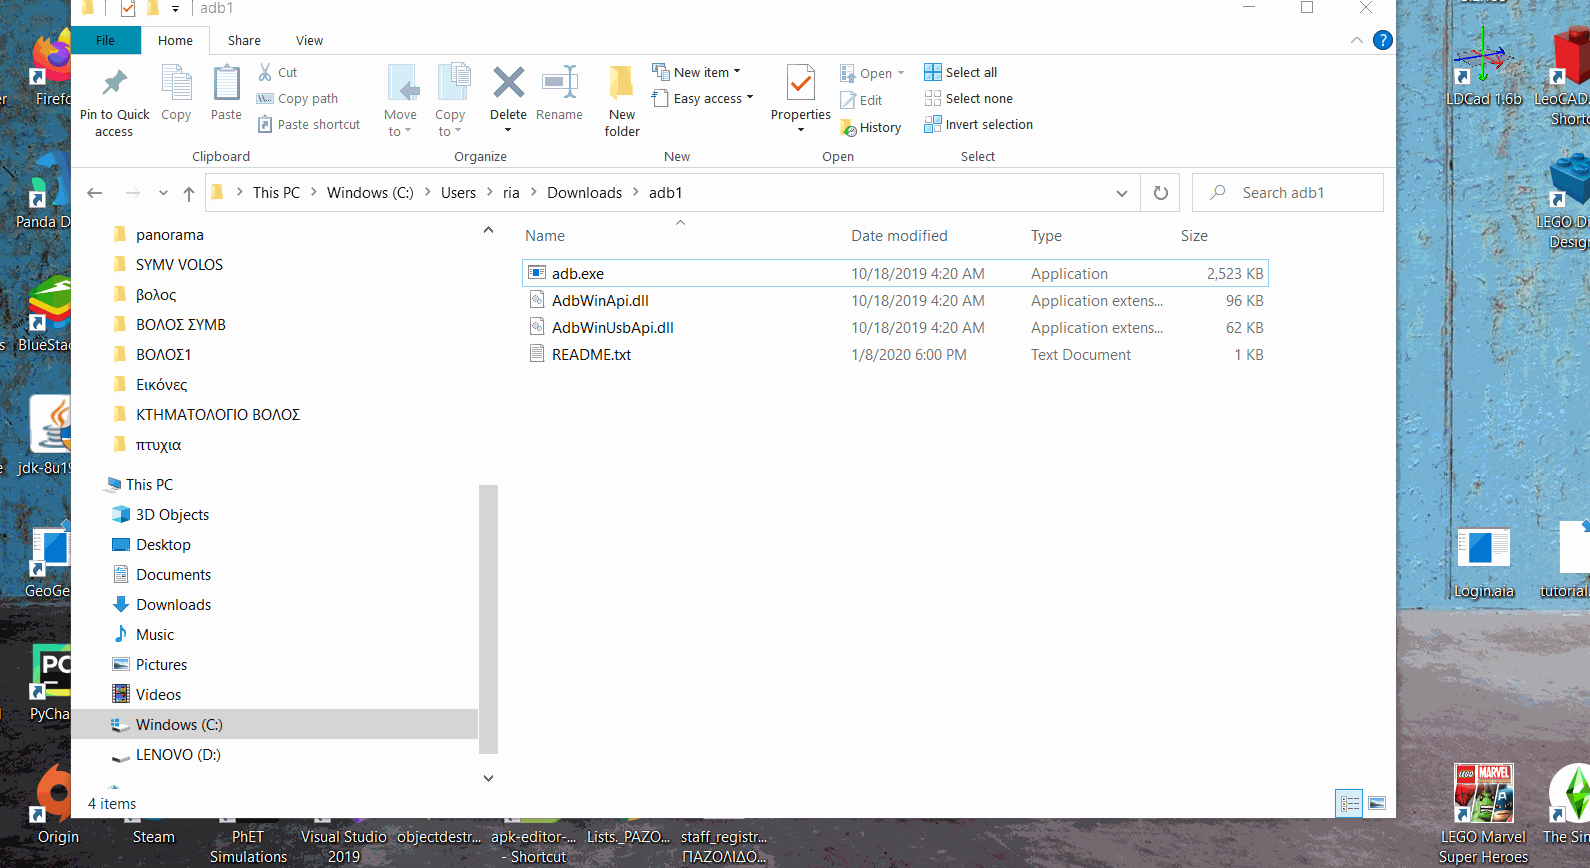
Task: Open the Easy access dropdown
Action: (x=703, y=98)
